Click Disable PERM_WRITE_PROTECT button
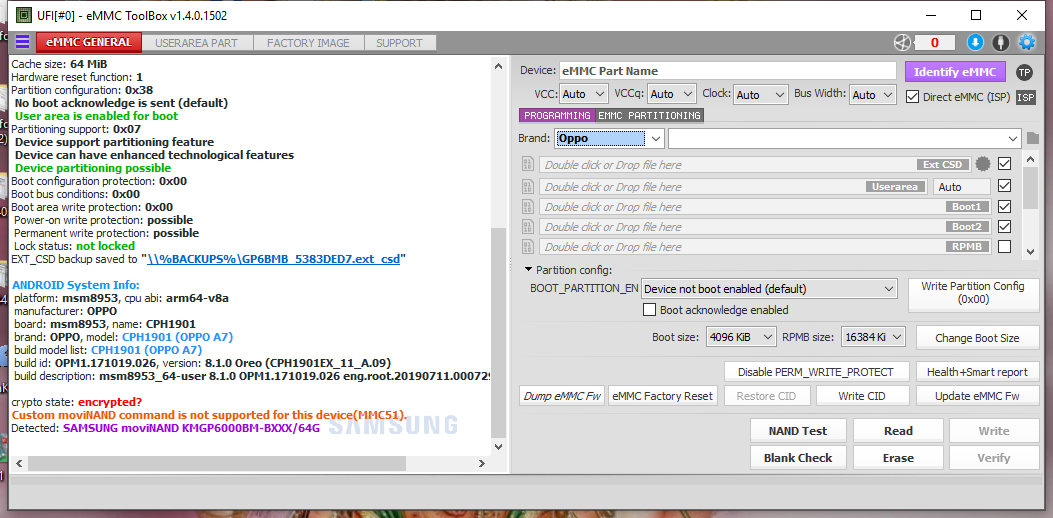 coord(816,372)
